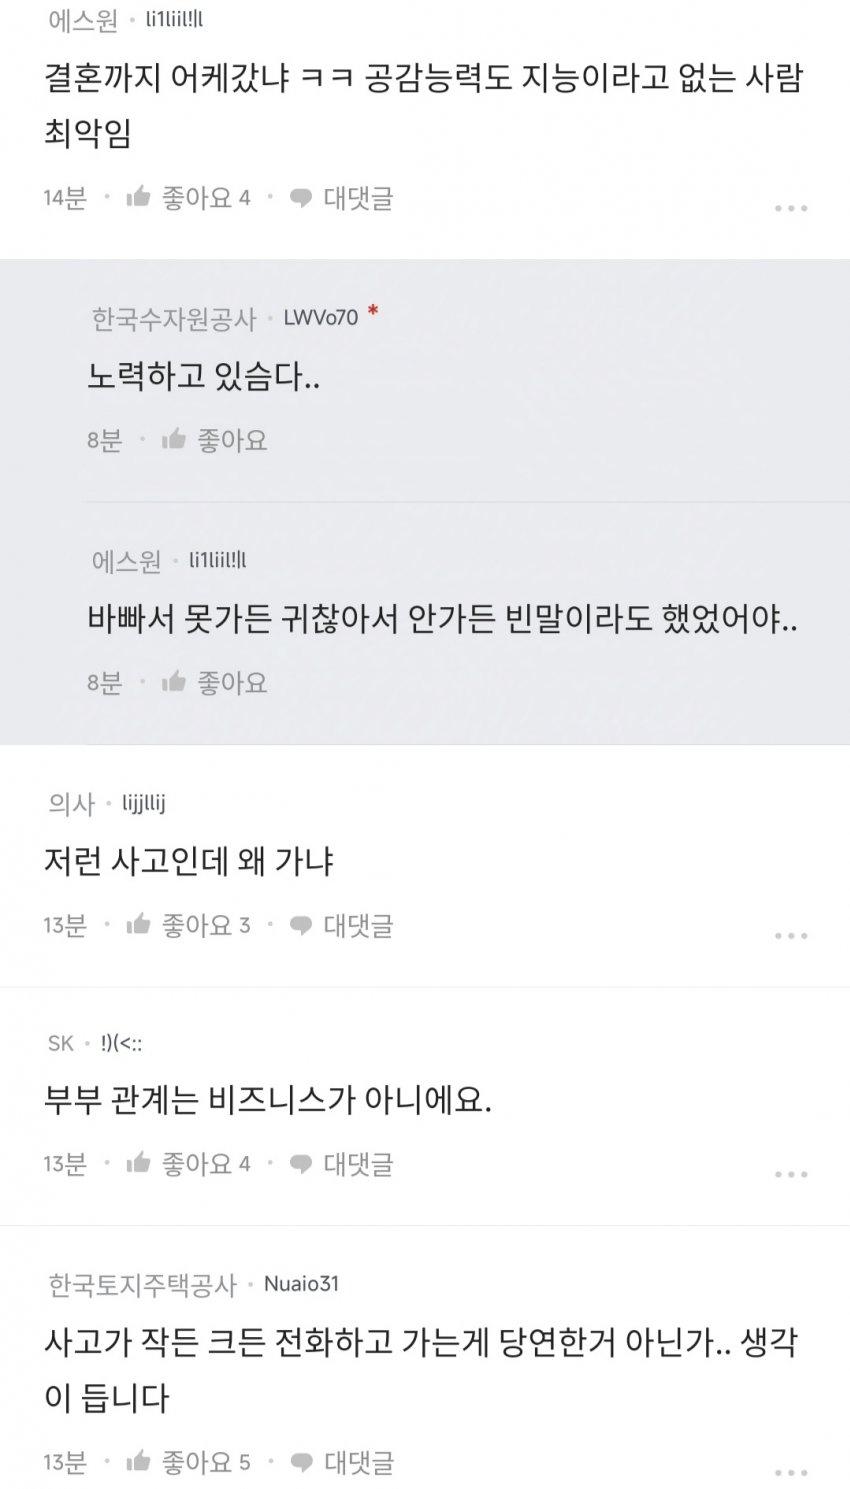The height and width of the screenshot is (1489, 850).
Task: Open more options for 에스원 top comment
Action: (x=790, y=208)
